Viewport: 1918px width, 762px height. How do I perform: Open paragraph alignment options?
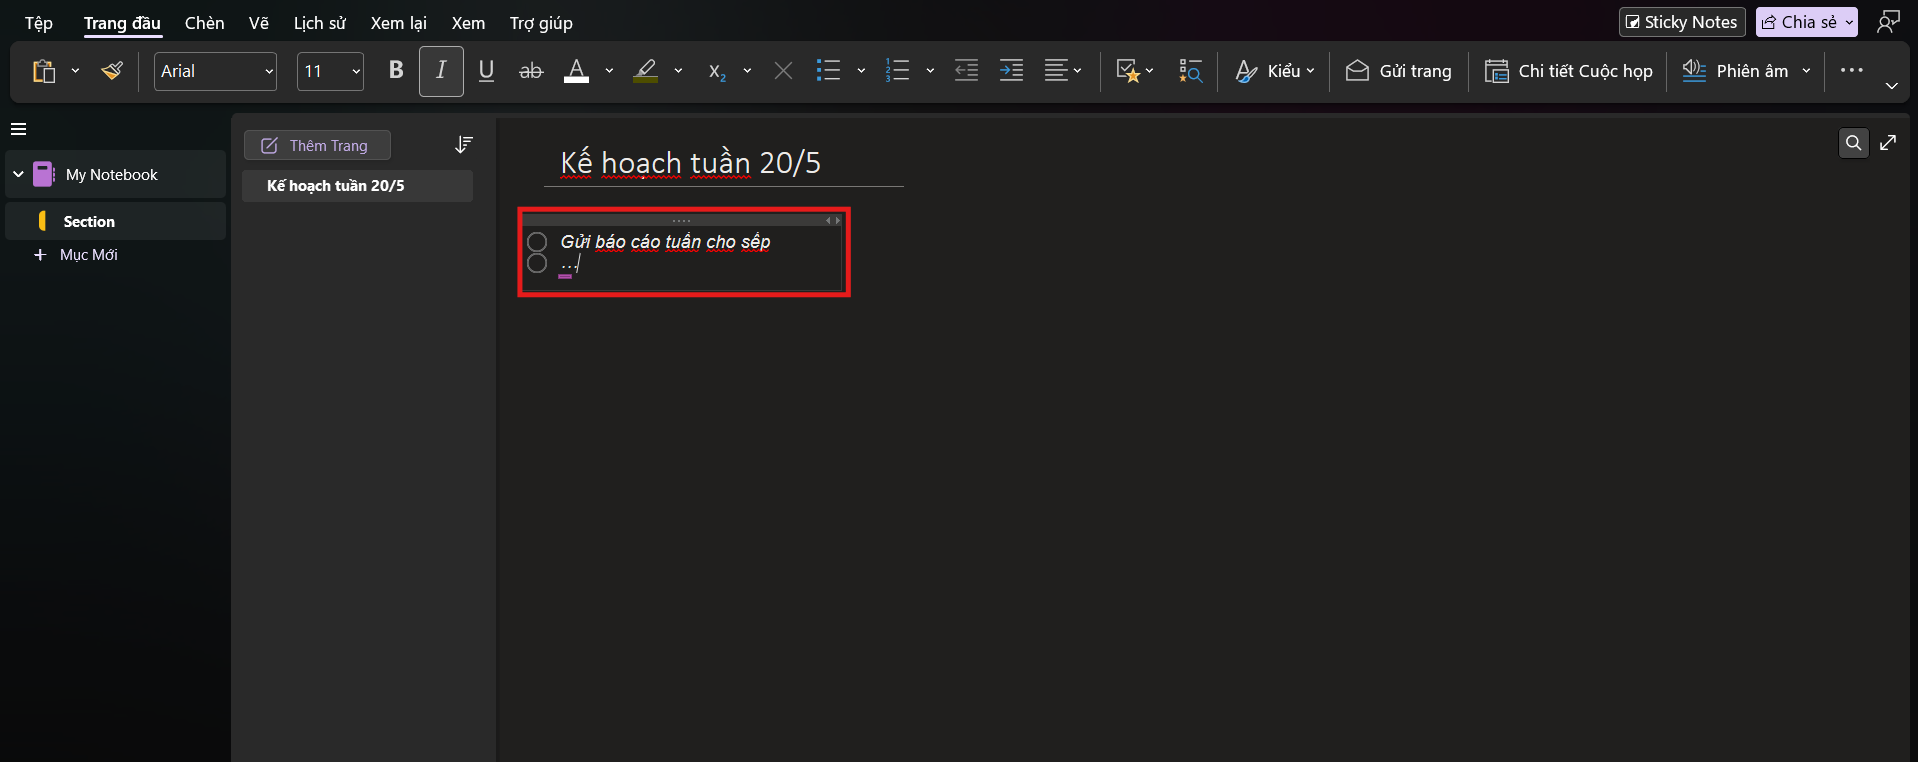coord(1062,71)
